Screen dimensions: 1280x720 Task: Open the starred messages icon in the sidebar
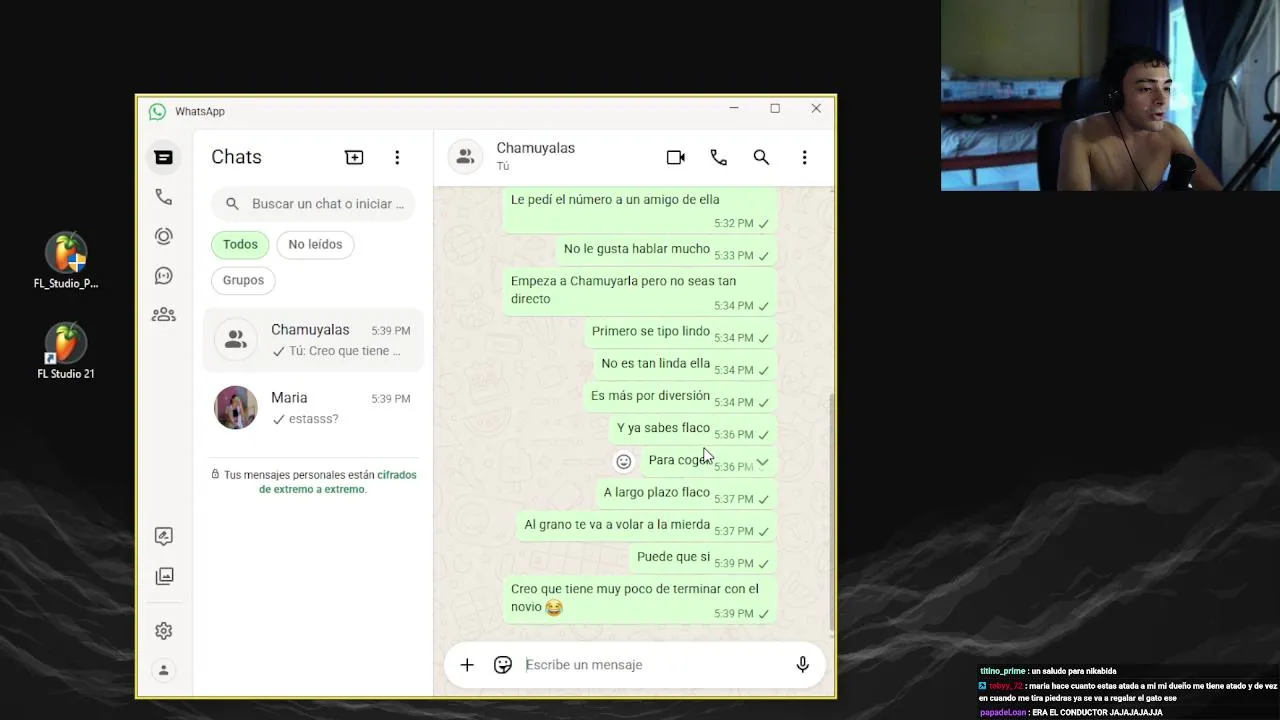[x=164, y=536]
